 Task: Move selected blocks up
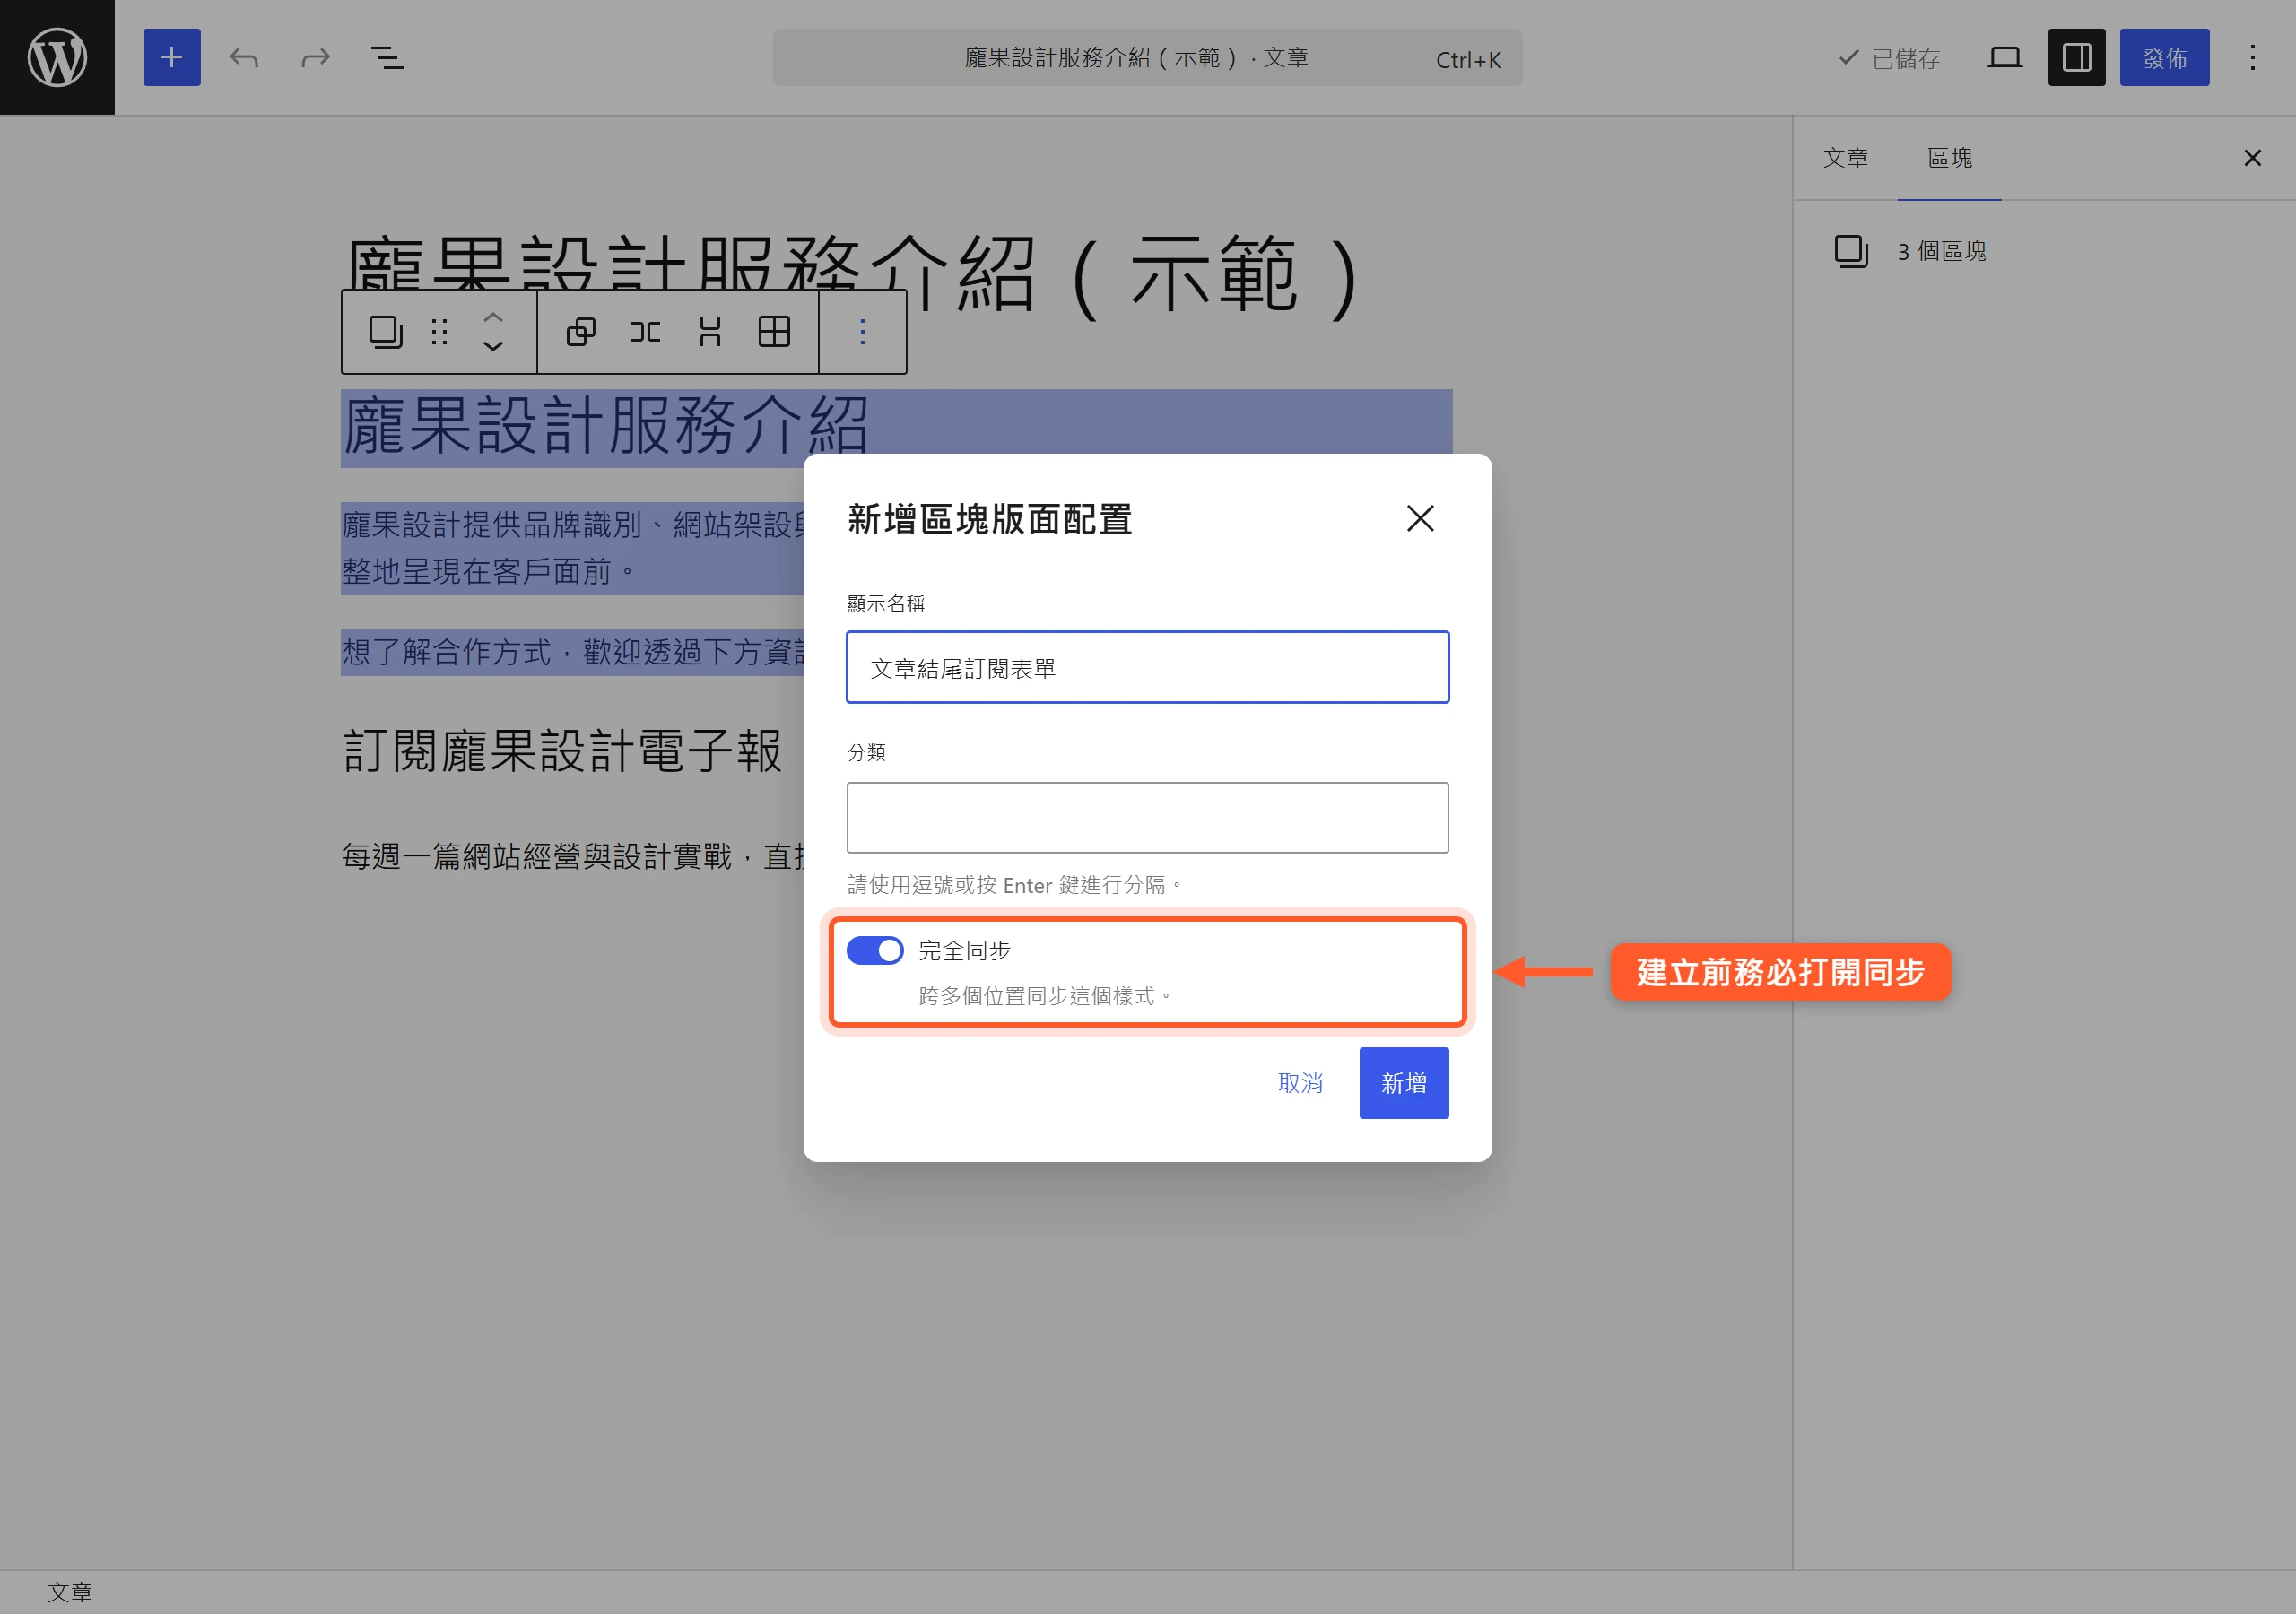493,317
